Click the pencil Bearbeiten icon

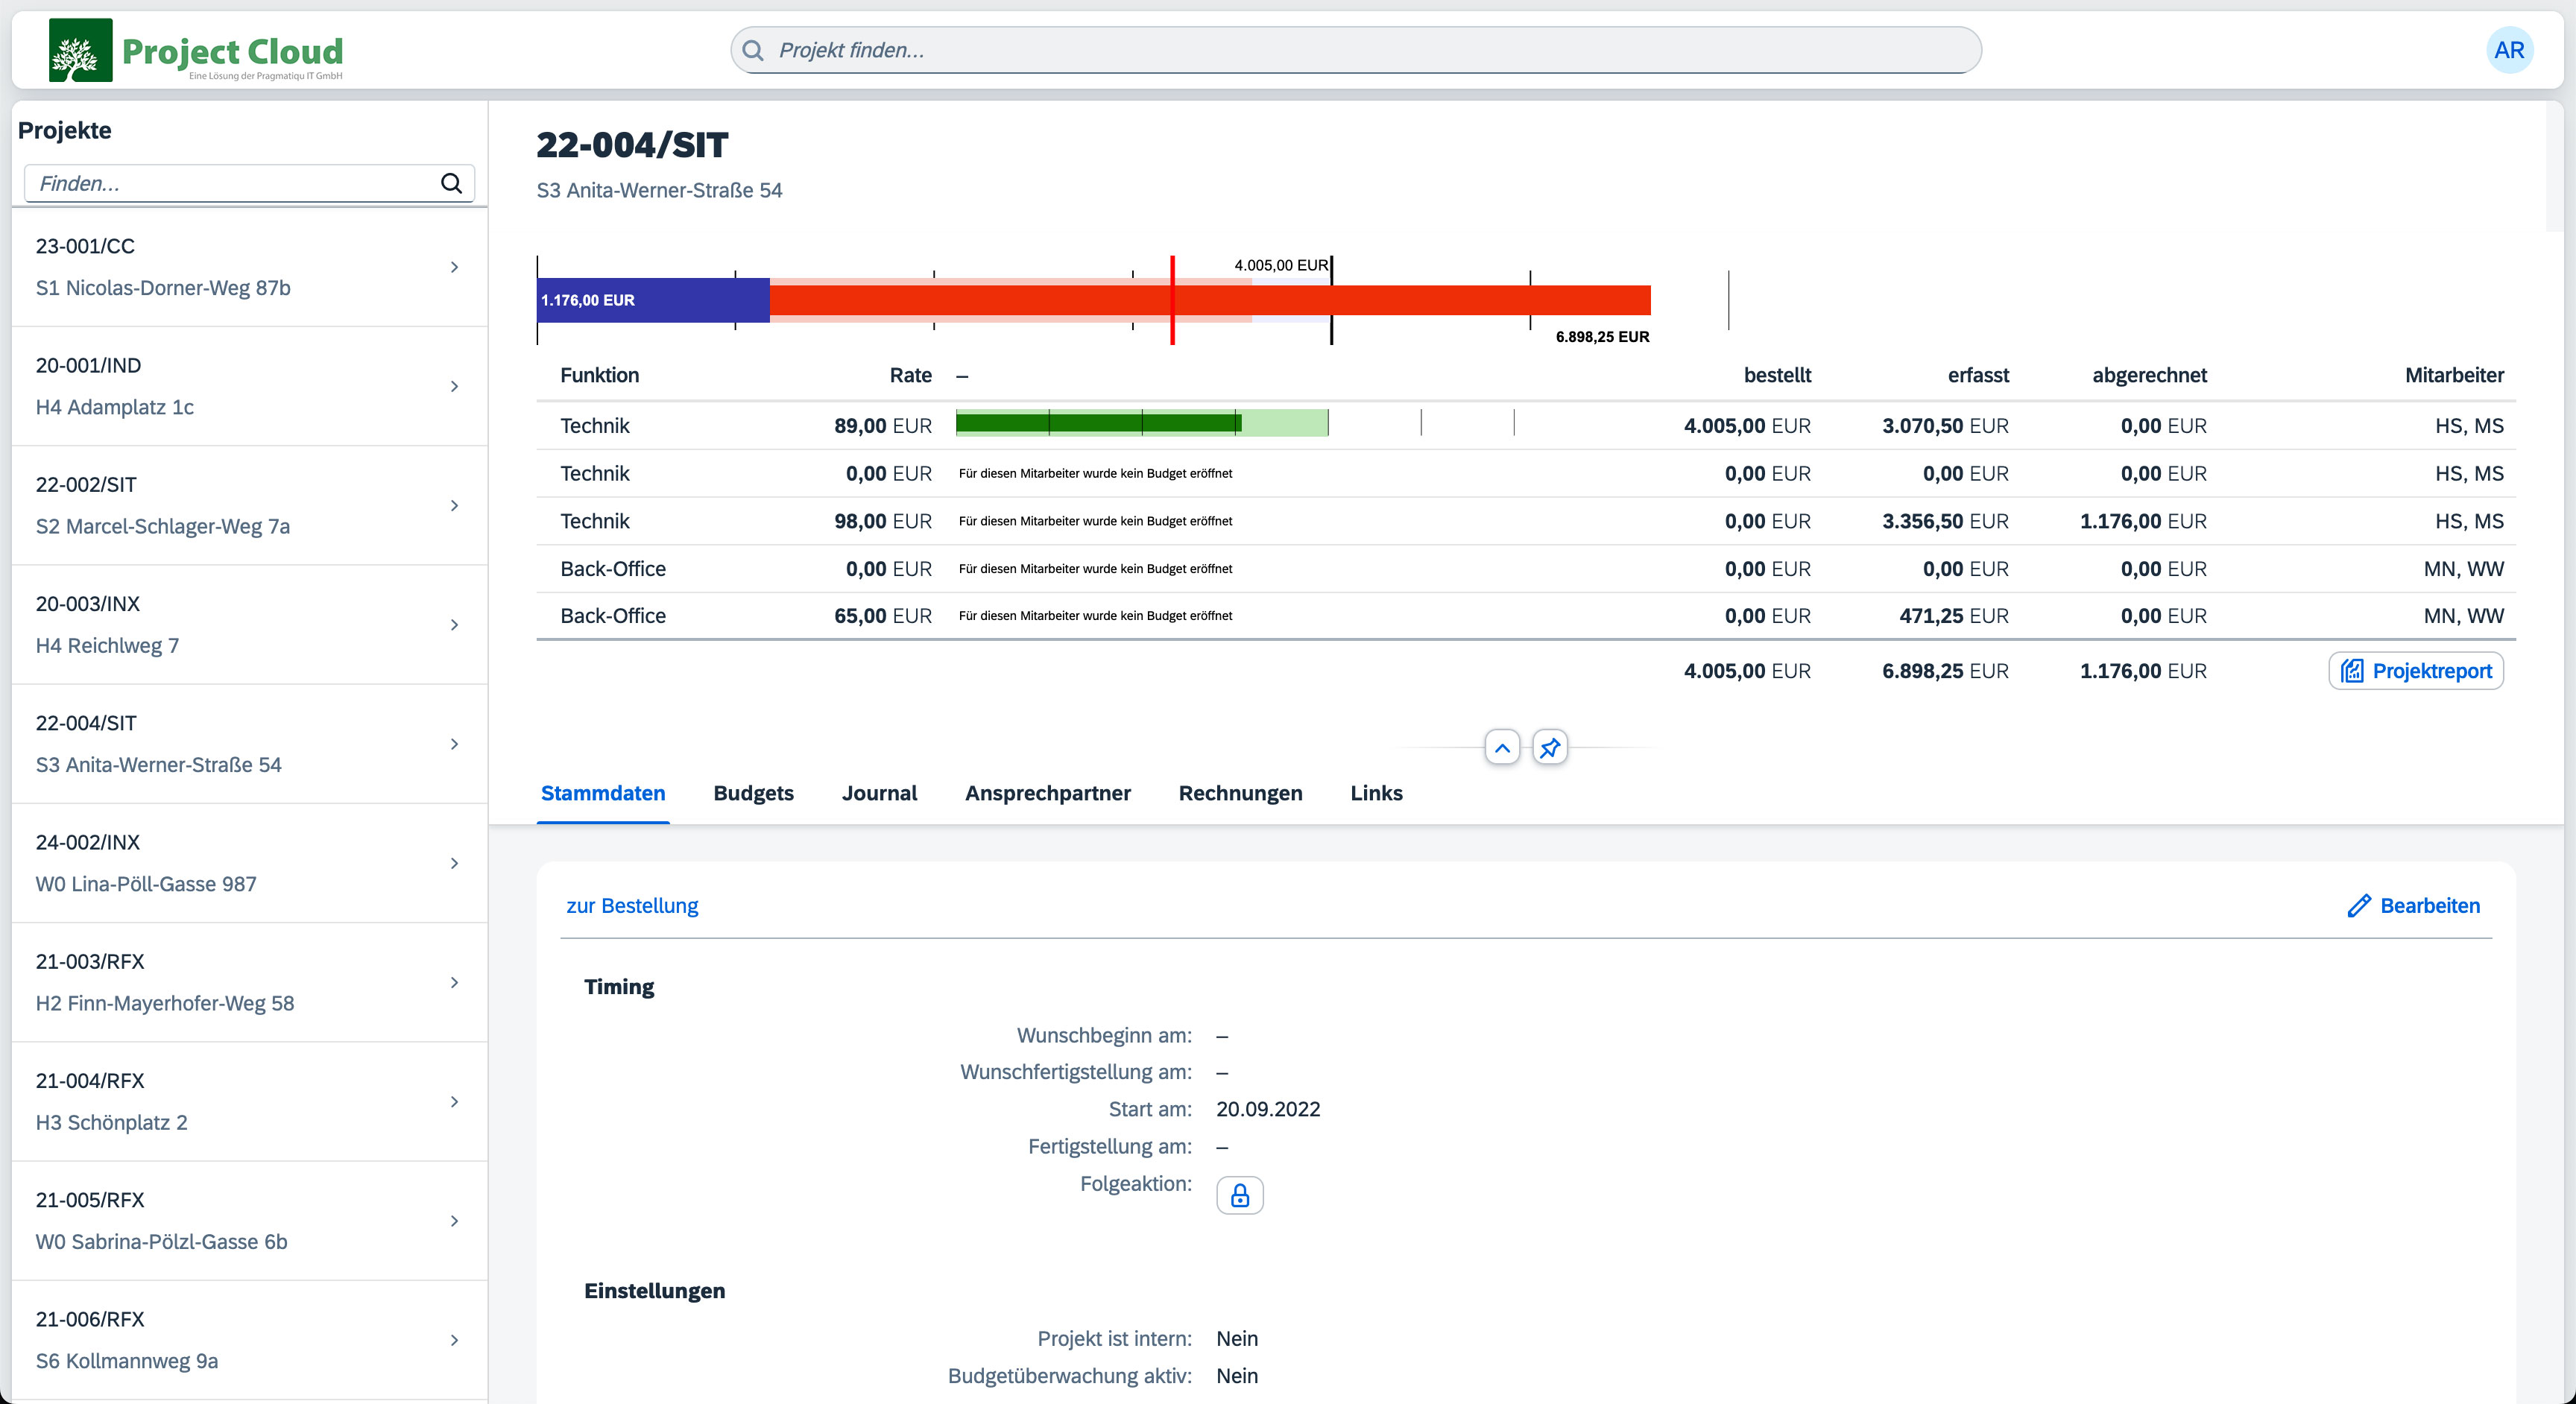(2358, 906)
